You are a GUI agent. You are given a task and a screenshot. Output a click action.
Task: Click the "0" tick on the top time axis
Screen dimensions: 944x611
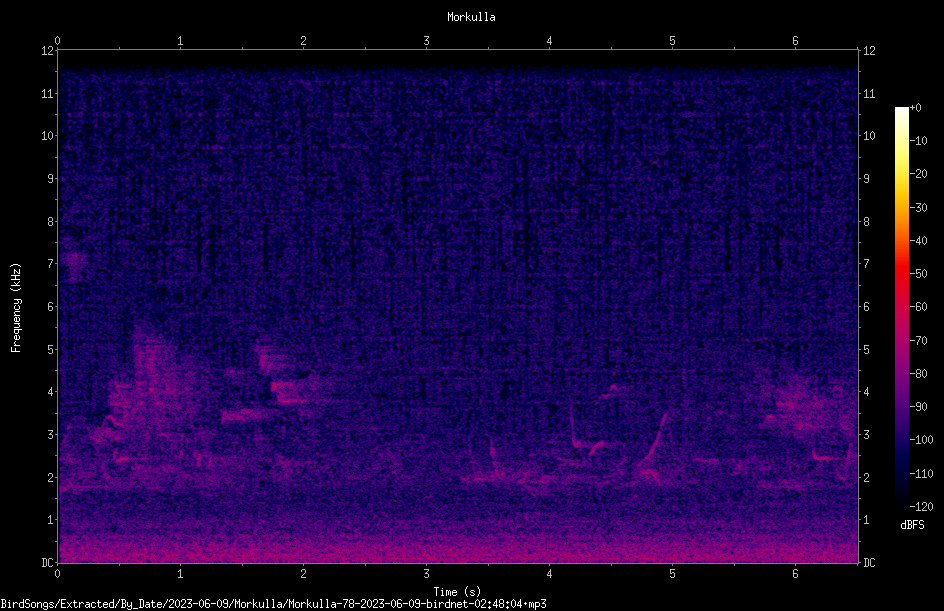[x=57, y=41]
